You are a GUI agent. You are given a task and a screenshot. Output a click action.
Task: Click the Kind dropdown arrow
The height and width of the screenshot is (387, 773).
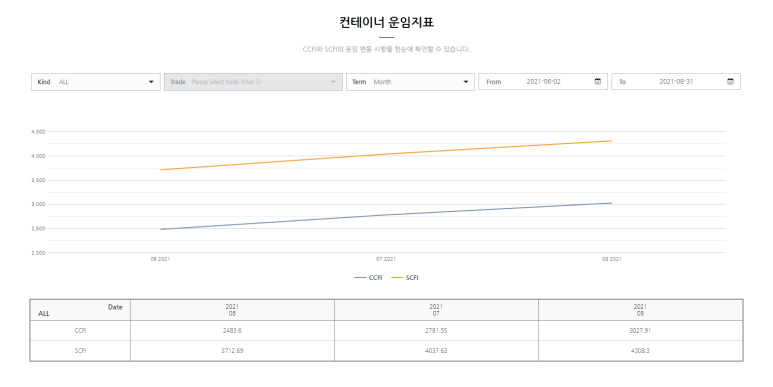point(151,82)
